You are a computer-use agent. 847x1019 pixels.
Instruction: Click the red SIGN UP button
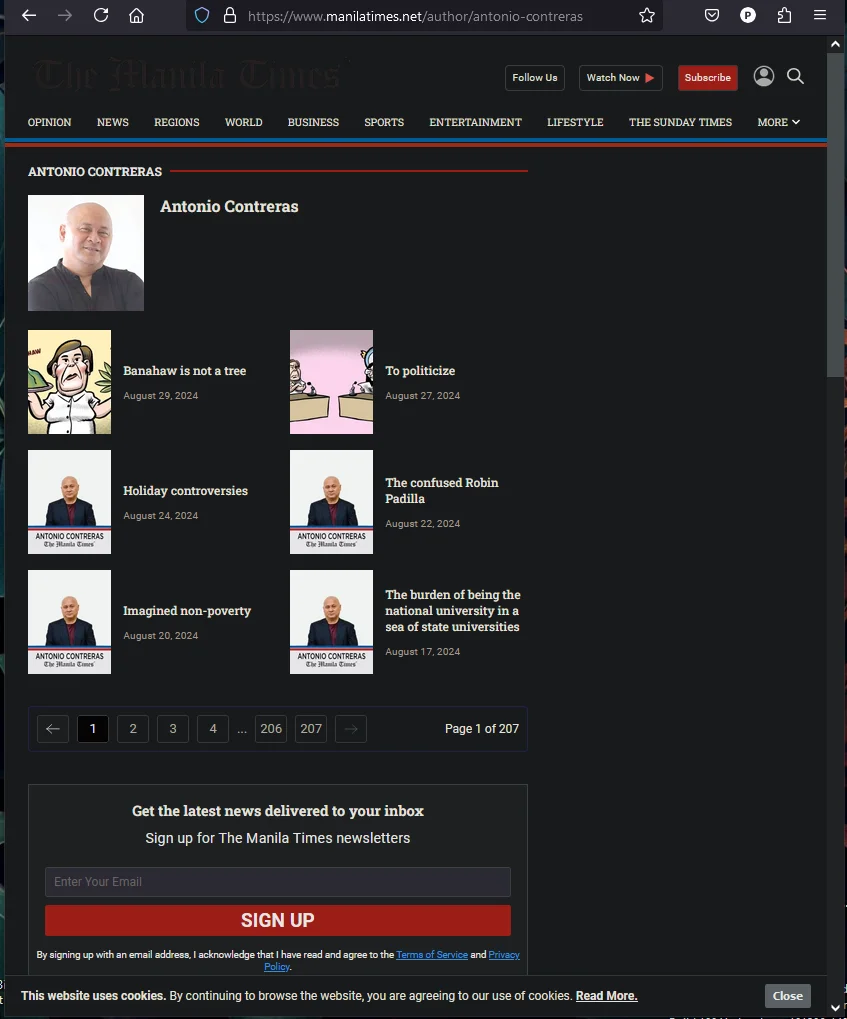coord(278,920)
